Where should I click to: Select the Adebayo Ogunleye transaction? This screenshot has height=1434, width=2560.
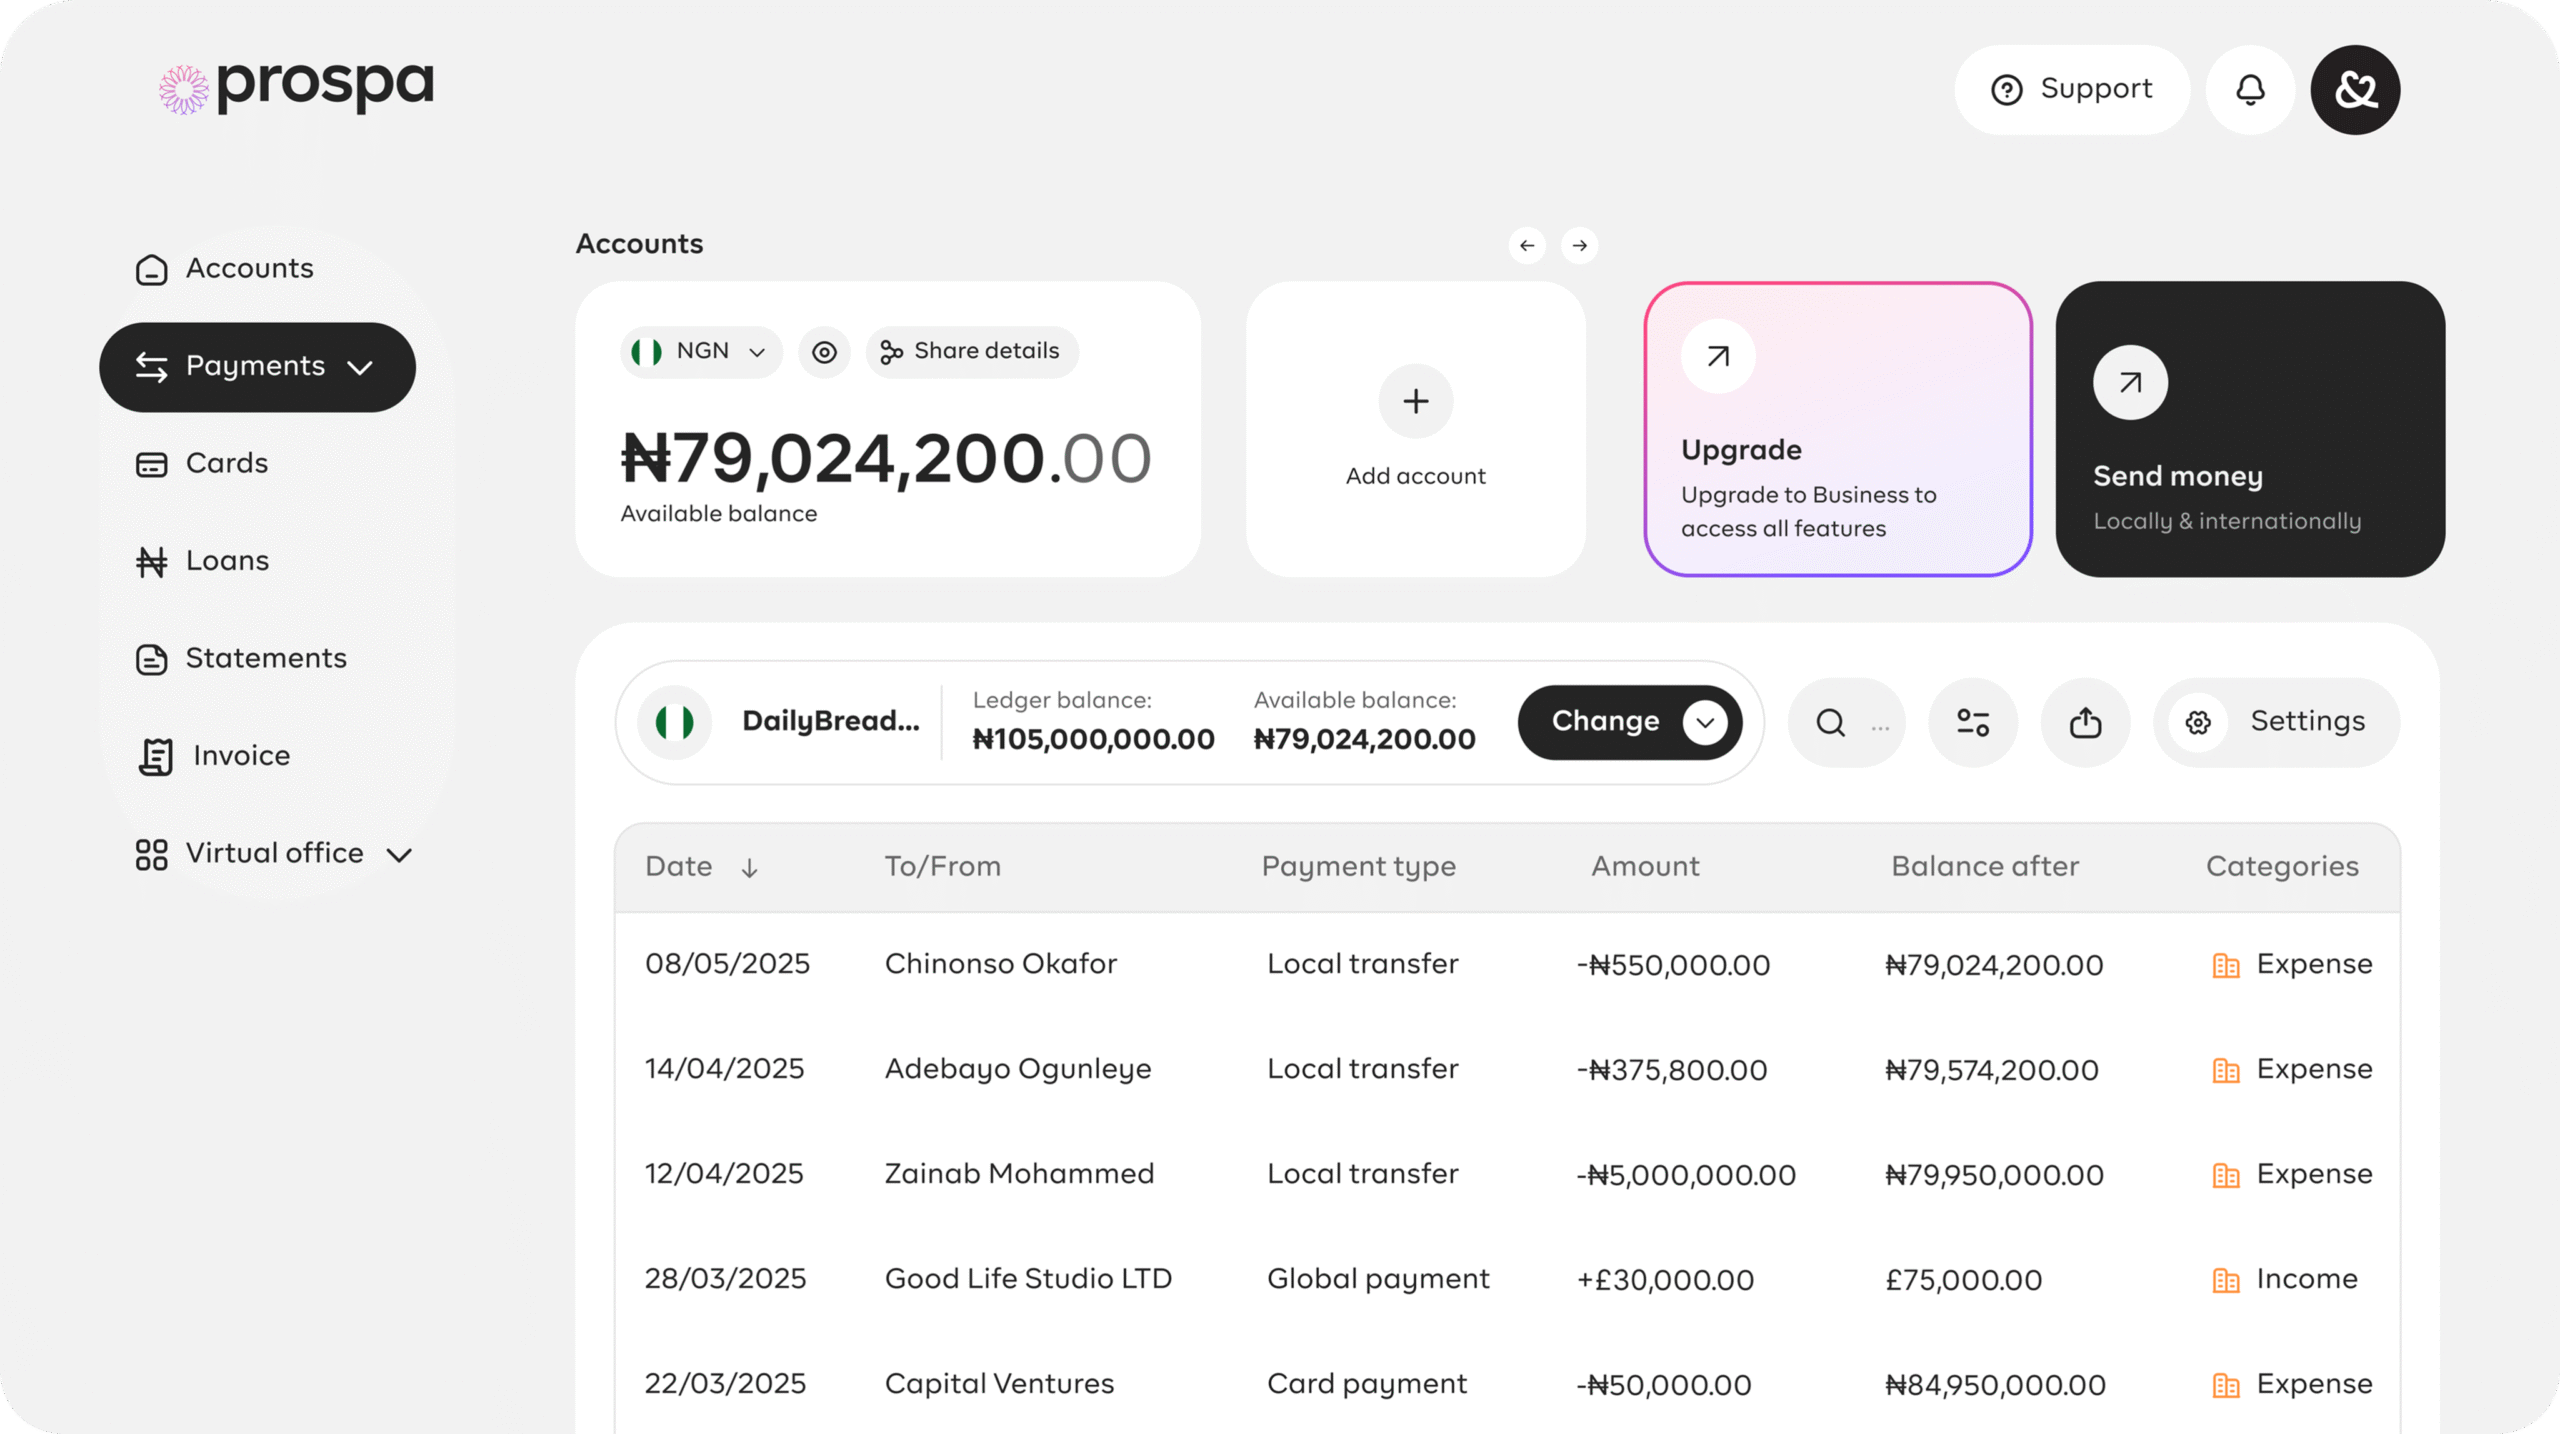(1507, 1069)
